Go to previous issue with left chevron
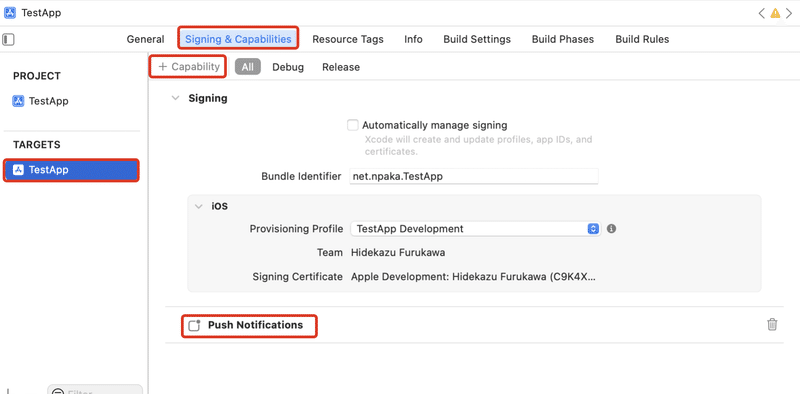This screenshot has height=394, width=800. [761, 13]
